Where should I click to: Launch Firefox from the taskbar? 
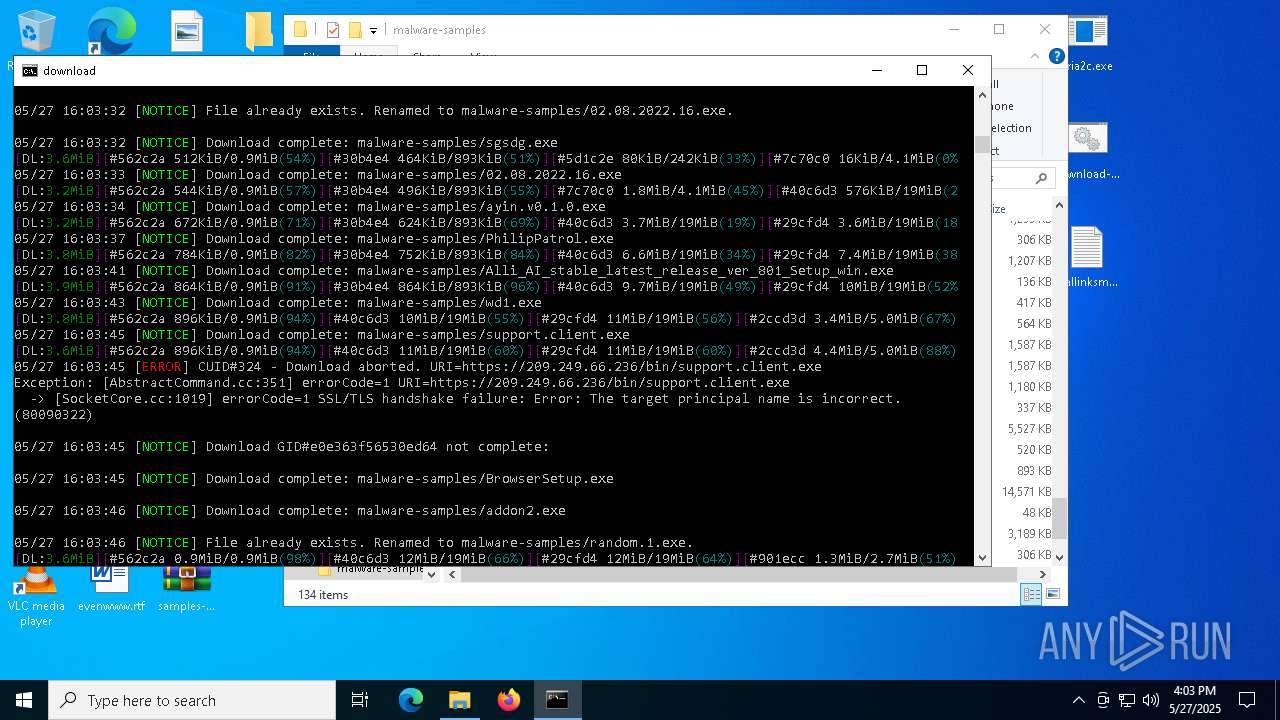(509, 700)
